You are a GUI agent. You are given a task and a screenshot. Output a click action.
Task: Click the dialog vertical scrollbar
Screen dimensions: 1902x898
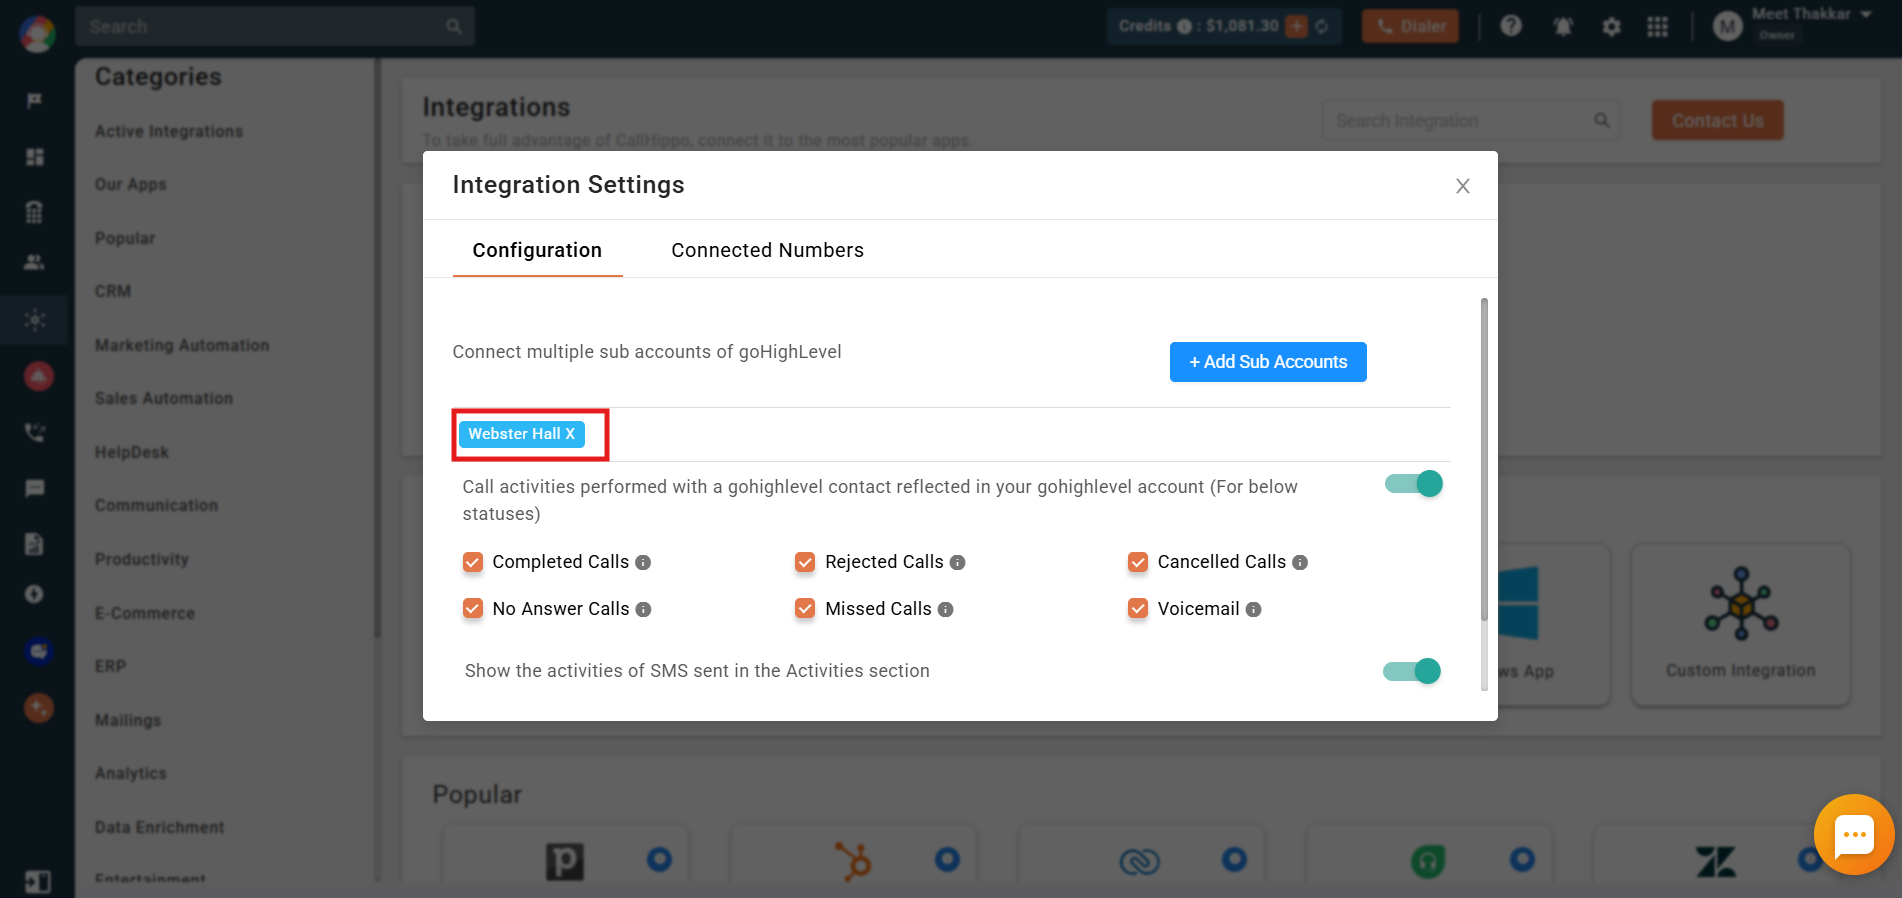[1484, 460]
